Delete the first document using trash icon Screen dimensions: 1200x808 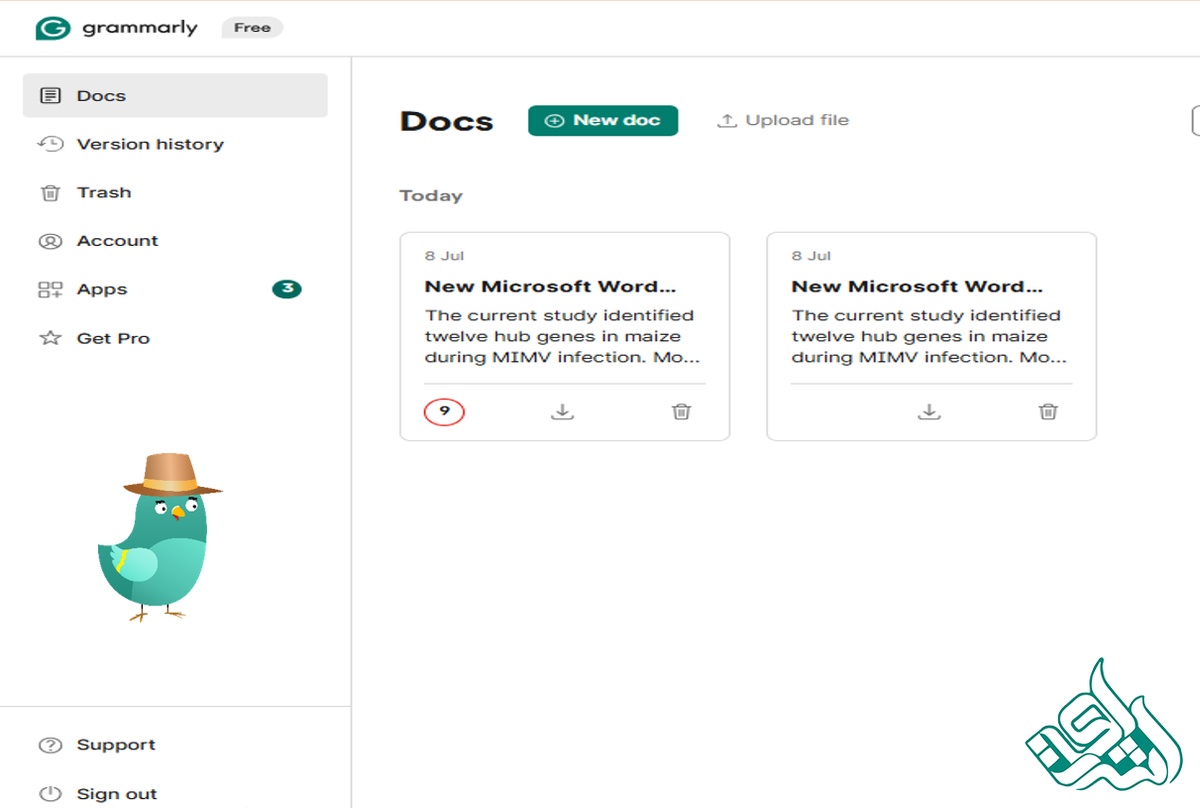coord(681,411)
